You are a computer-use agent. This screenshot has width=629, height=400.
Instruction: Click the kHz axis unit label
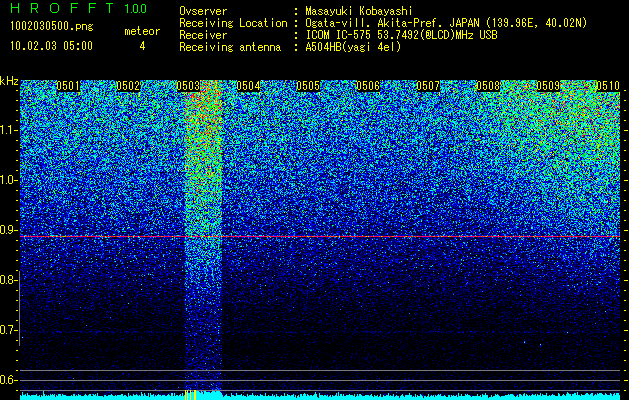9,81
